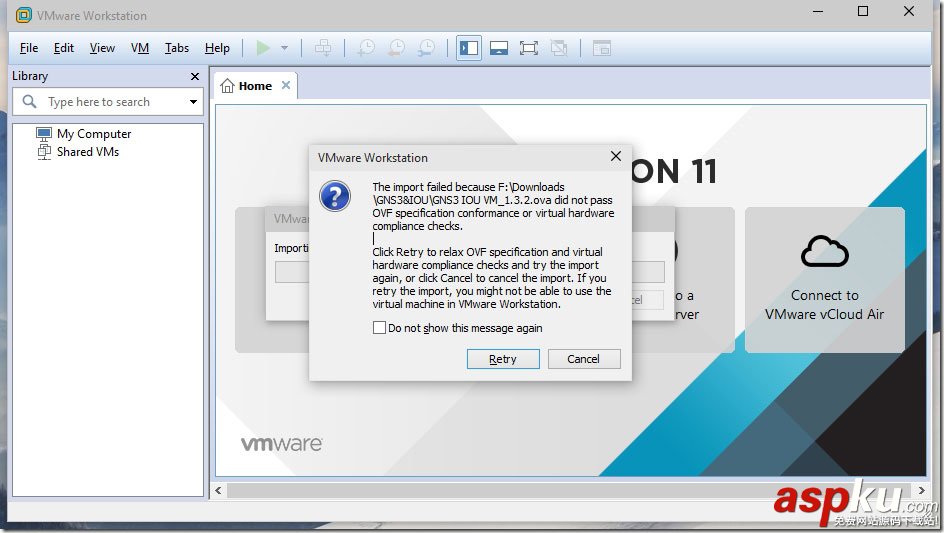Close the VMware Workstation error dialog
944x533 pixels.
coord(615,157)
